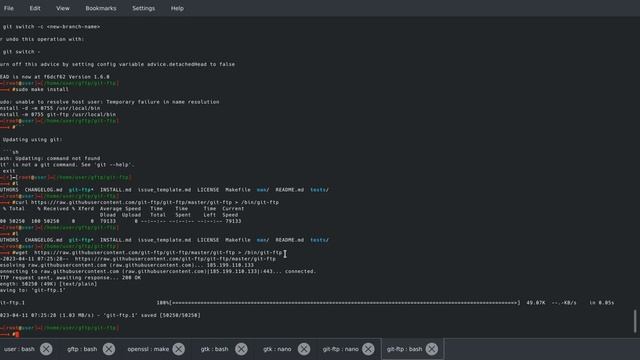Close the 'gtk : nano' tab
This screenshot has height=360, width=640.
[304, 349]
